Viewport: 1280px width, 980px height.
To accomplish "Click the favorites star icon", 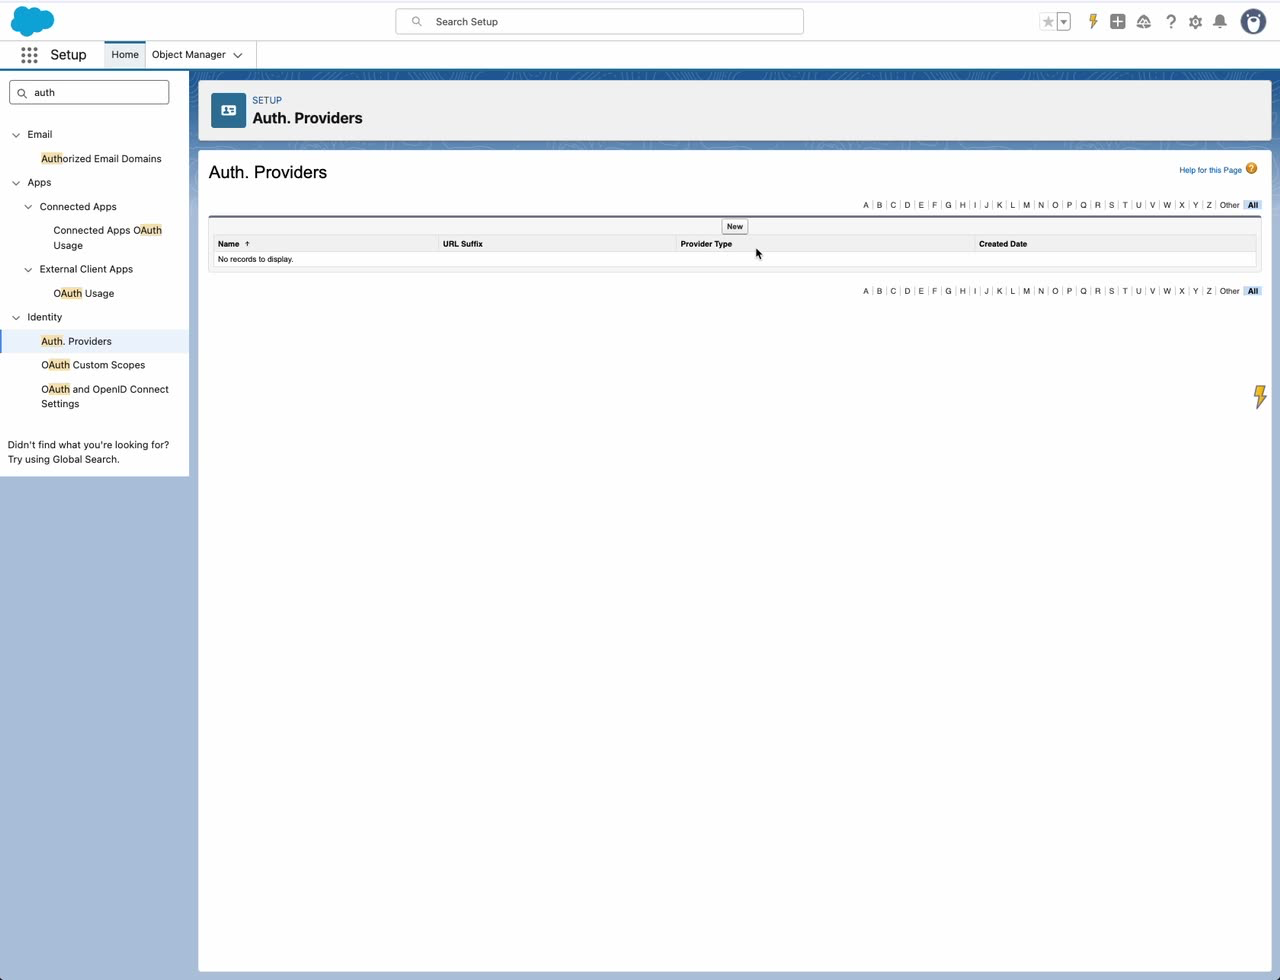I will pos(1048,21).
